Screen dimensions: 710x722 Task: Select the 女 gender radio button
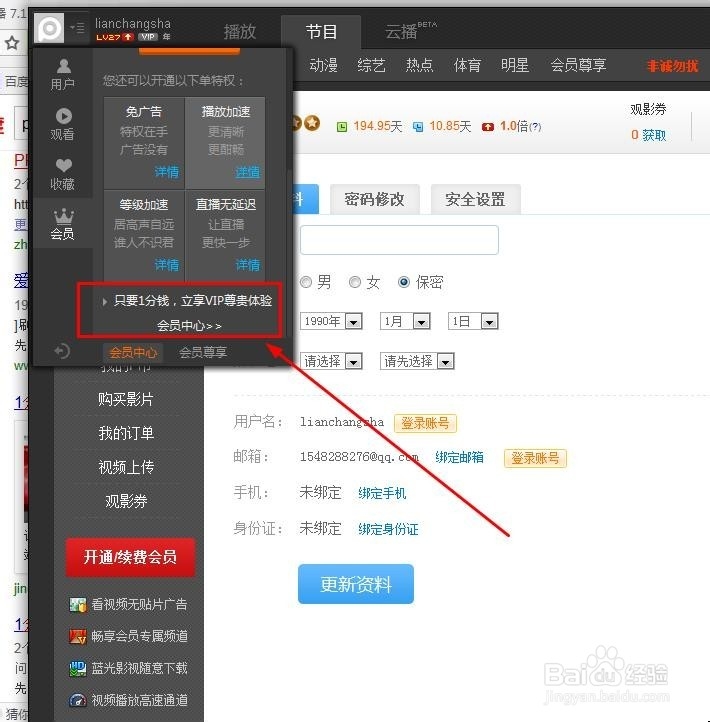coord(355,282)
